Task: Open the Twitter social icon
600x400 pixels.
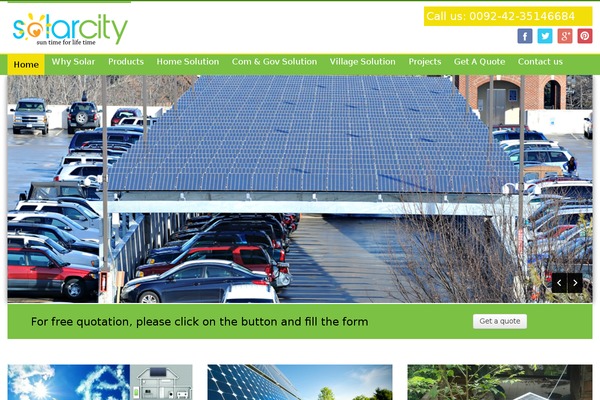Action: click(545, 36)
